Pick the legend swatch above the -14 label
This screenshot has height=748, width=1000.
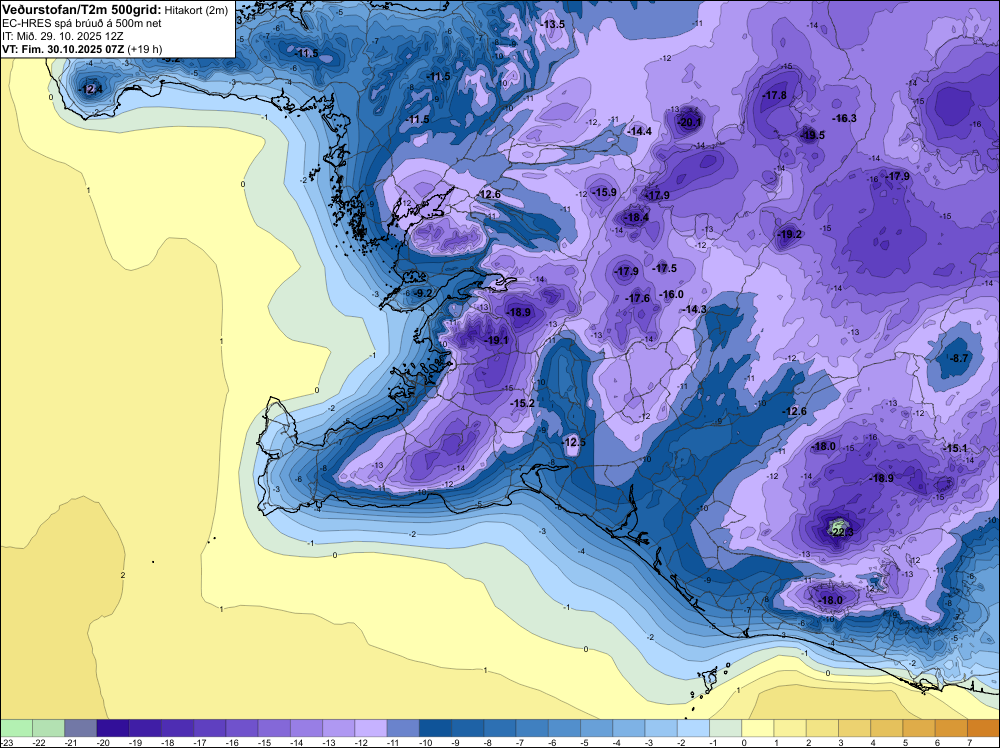[307, 728]
